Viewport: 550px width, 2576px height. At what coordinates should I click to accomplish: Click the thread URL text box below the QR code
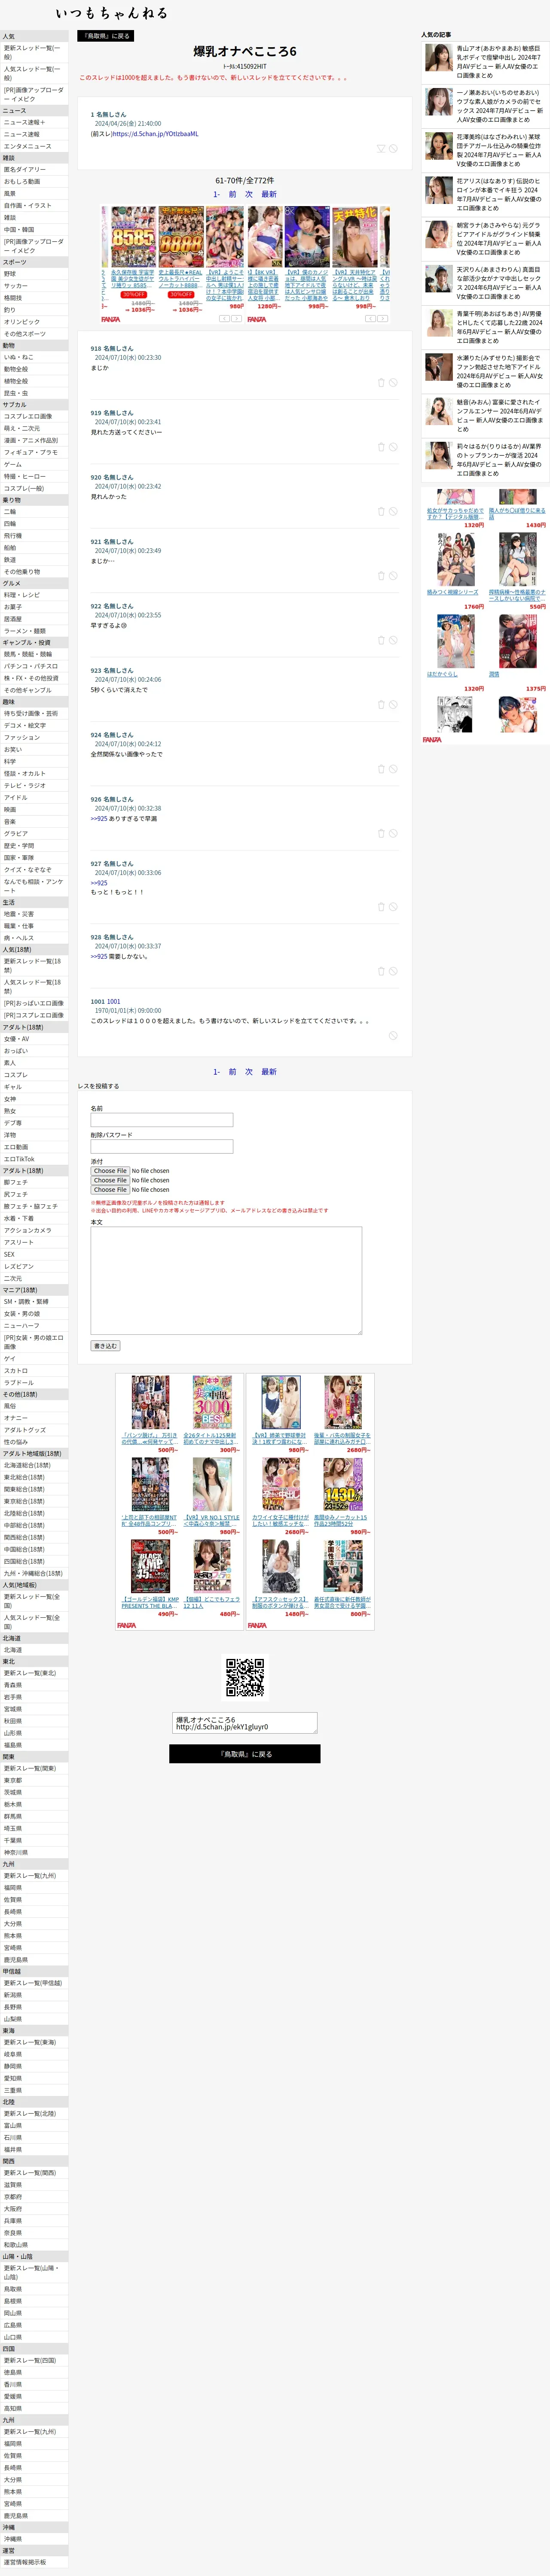245,1723
